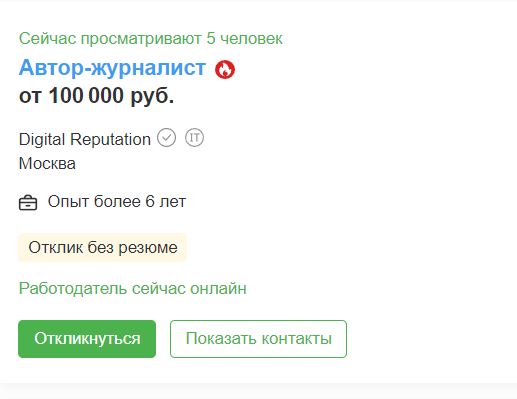Reveal contacts via Показать контакты button

coord(258,339)
